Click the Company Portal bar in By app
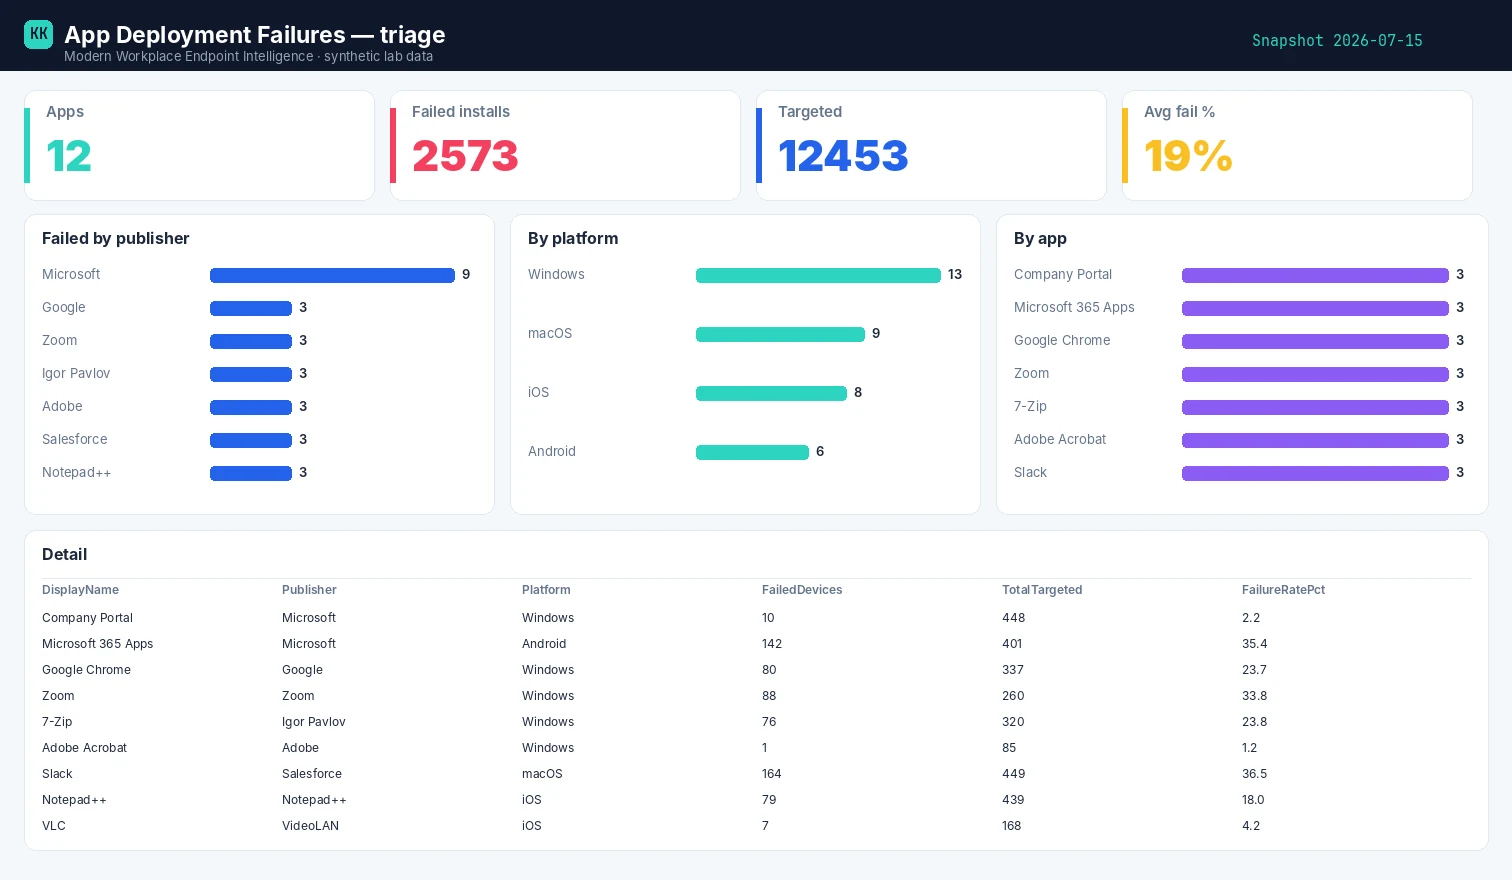The height and width of the screenshot is (880, 1512). point(1315,275)
